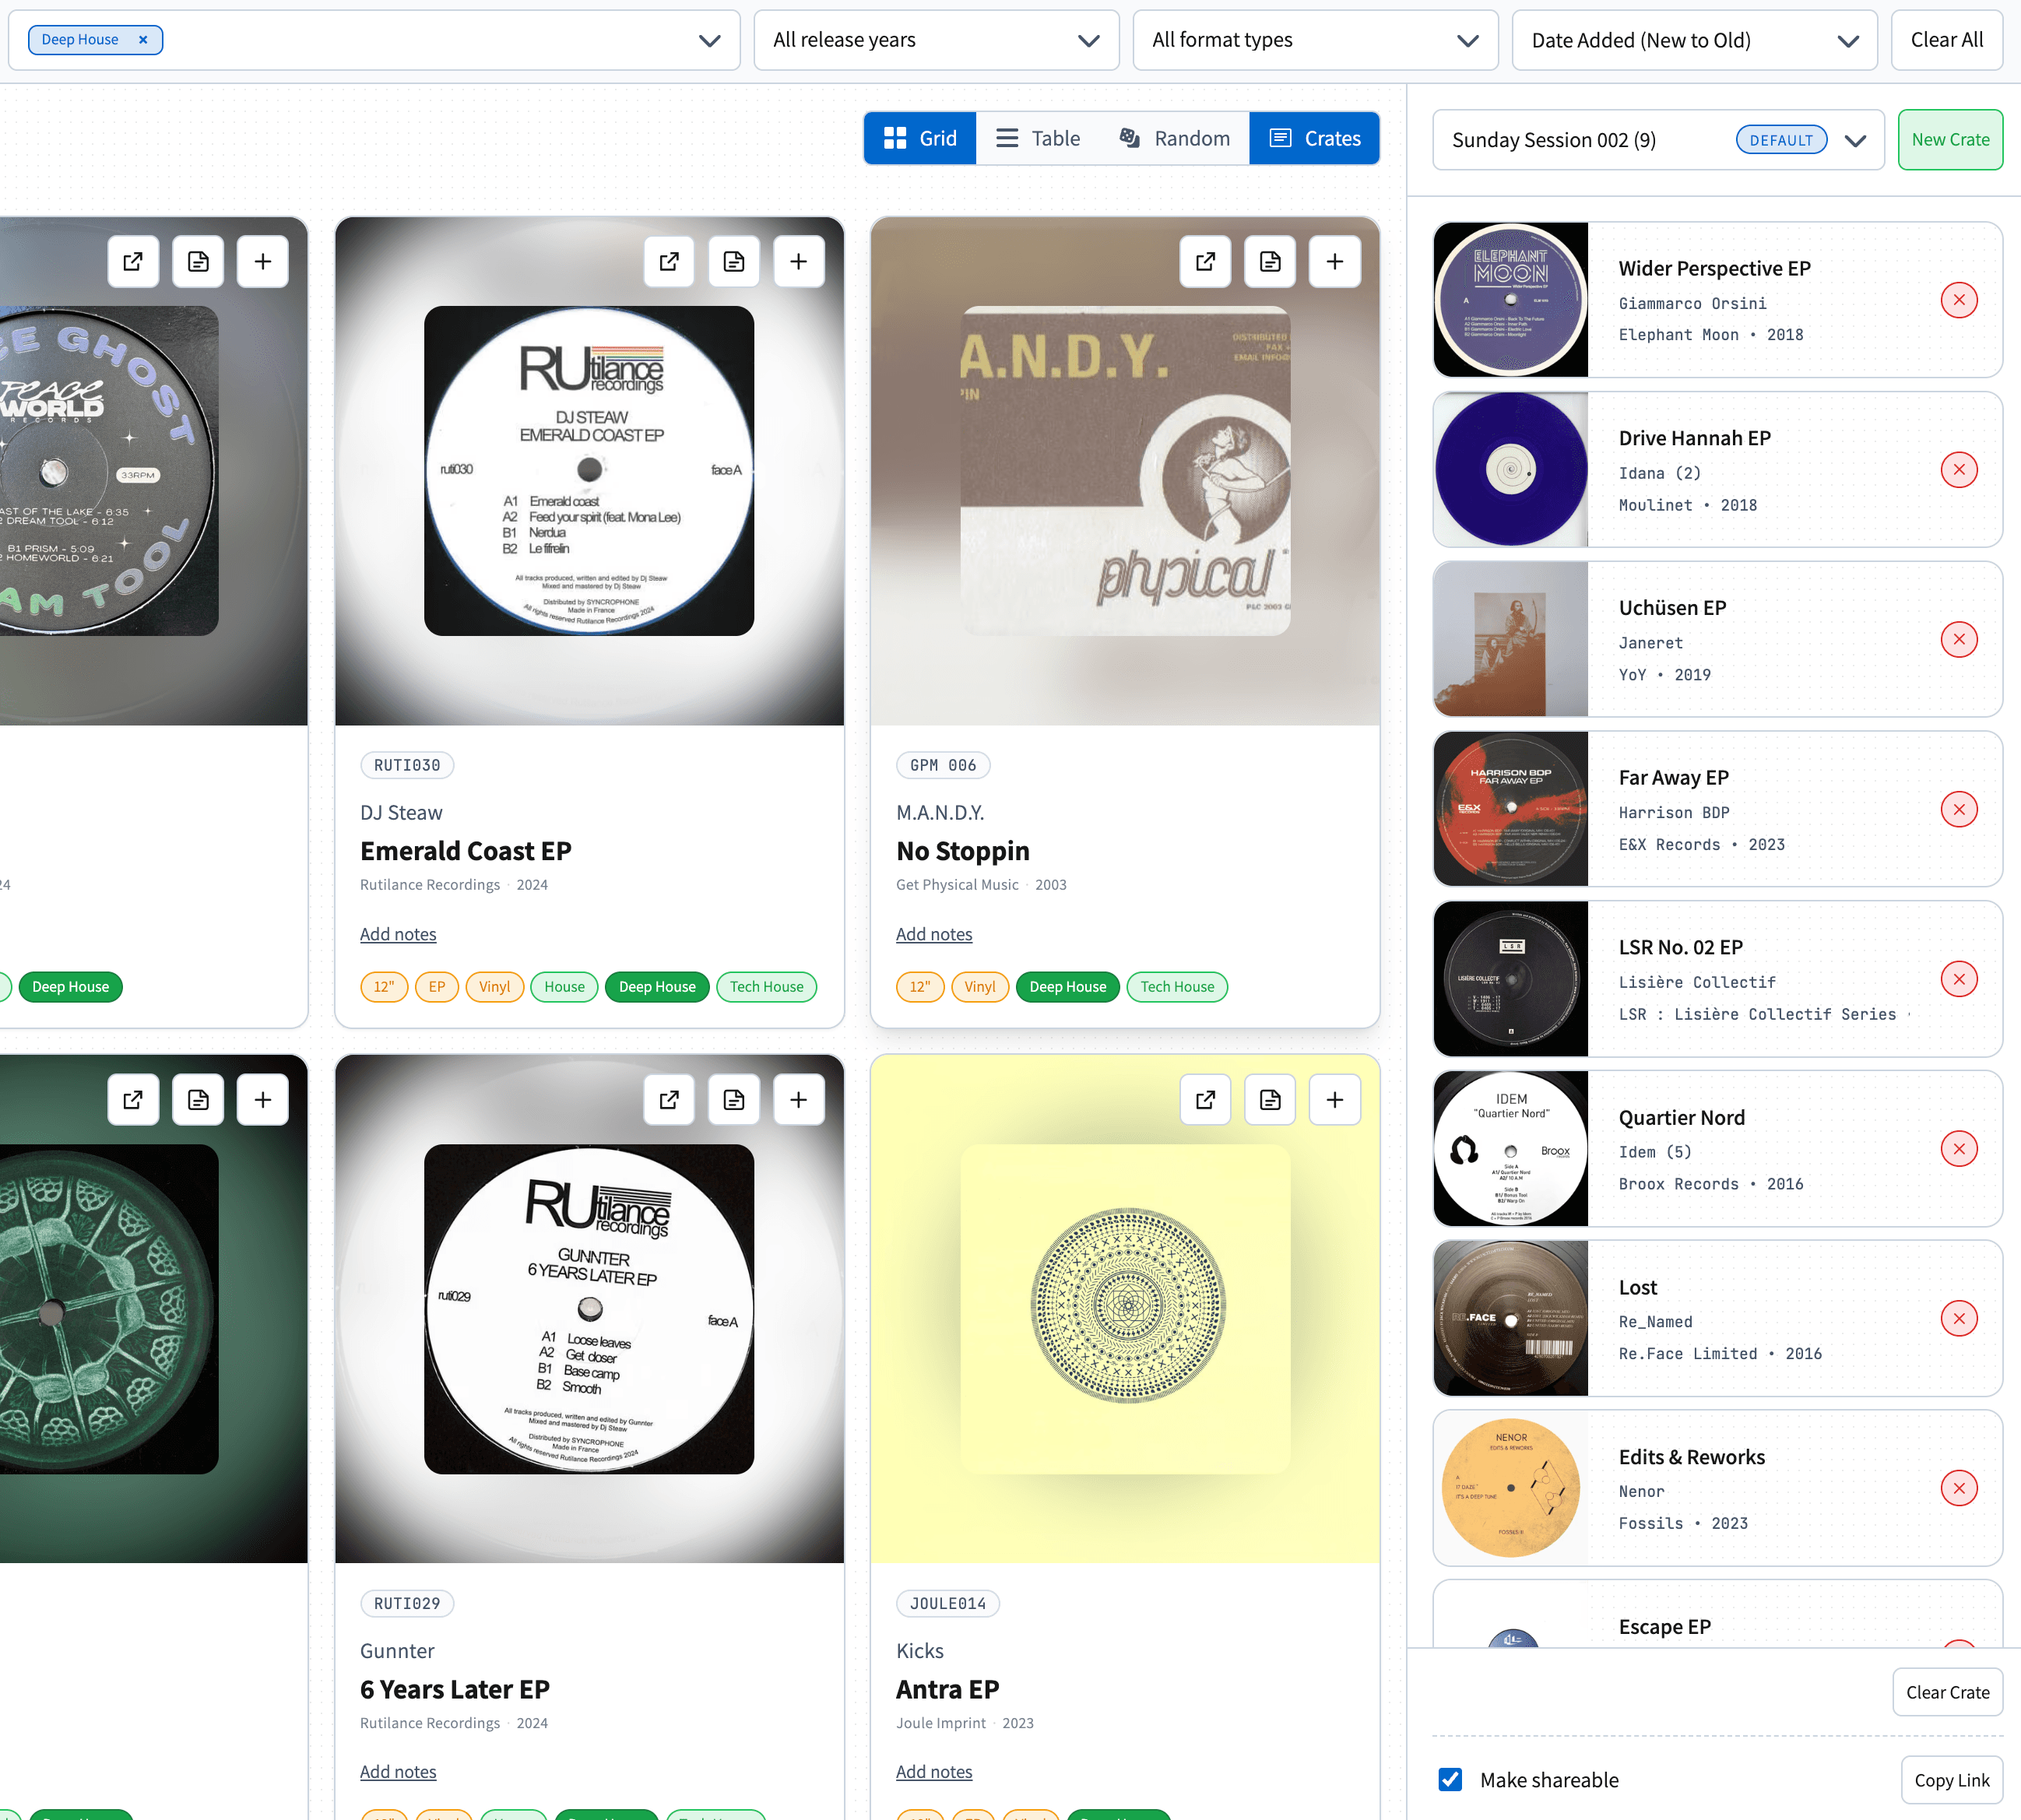Viewport: 2021px width, 1820px height.
Task: Copy the shareable crate link
Action: 1951,1780
